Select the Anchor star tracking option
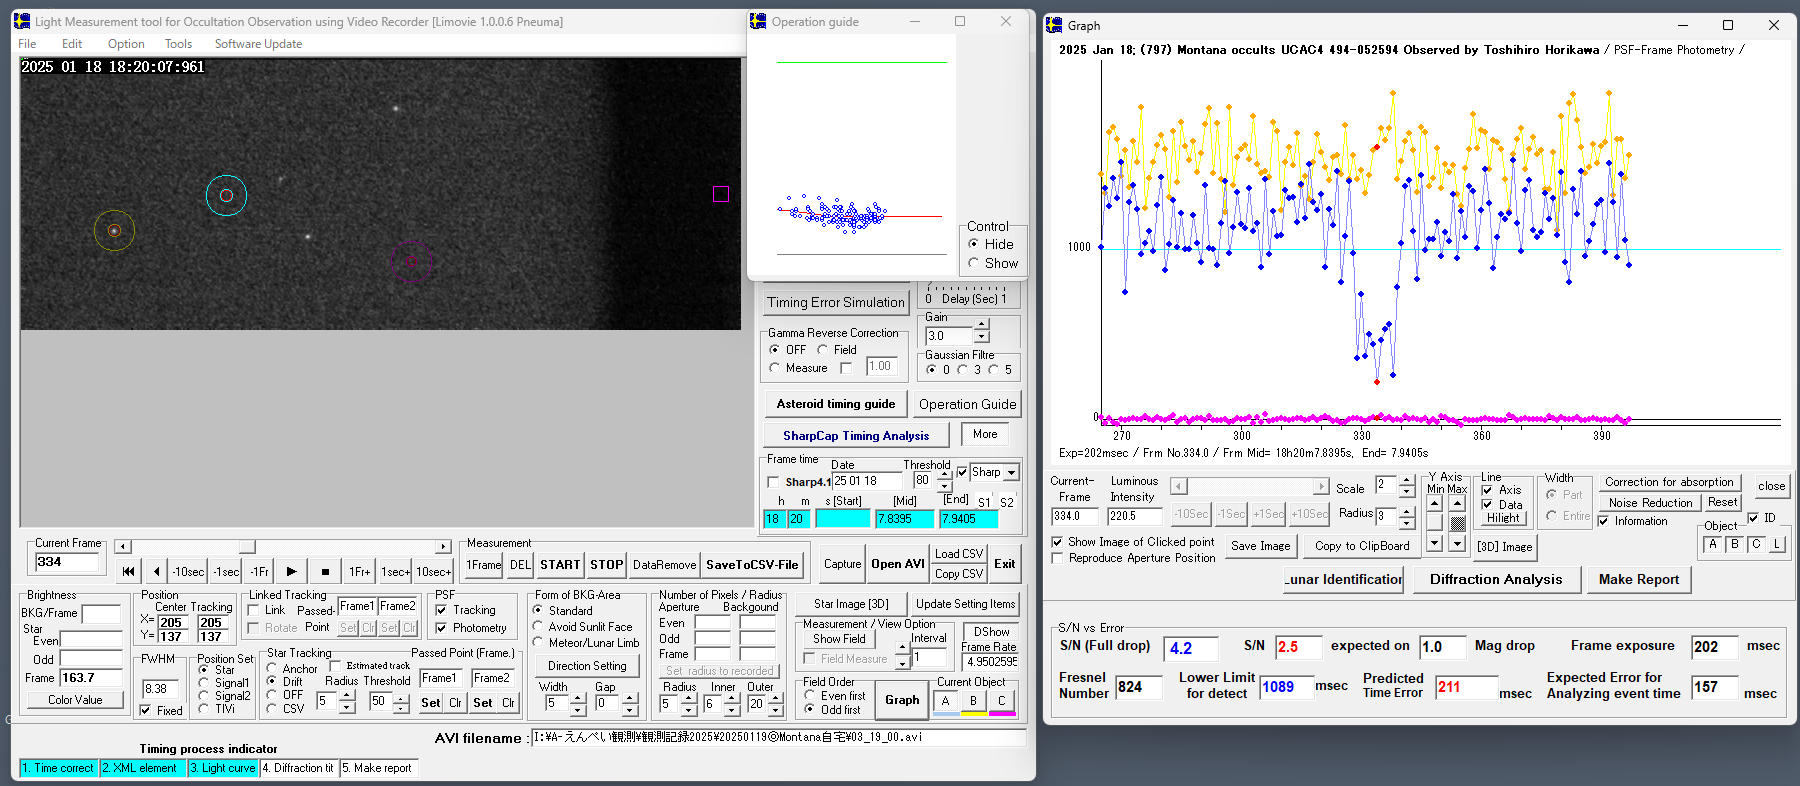The width and height of the screenshot is (1800, 786). (272, 668)
